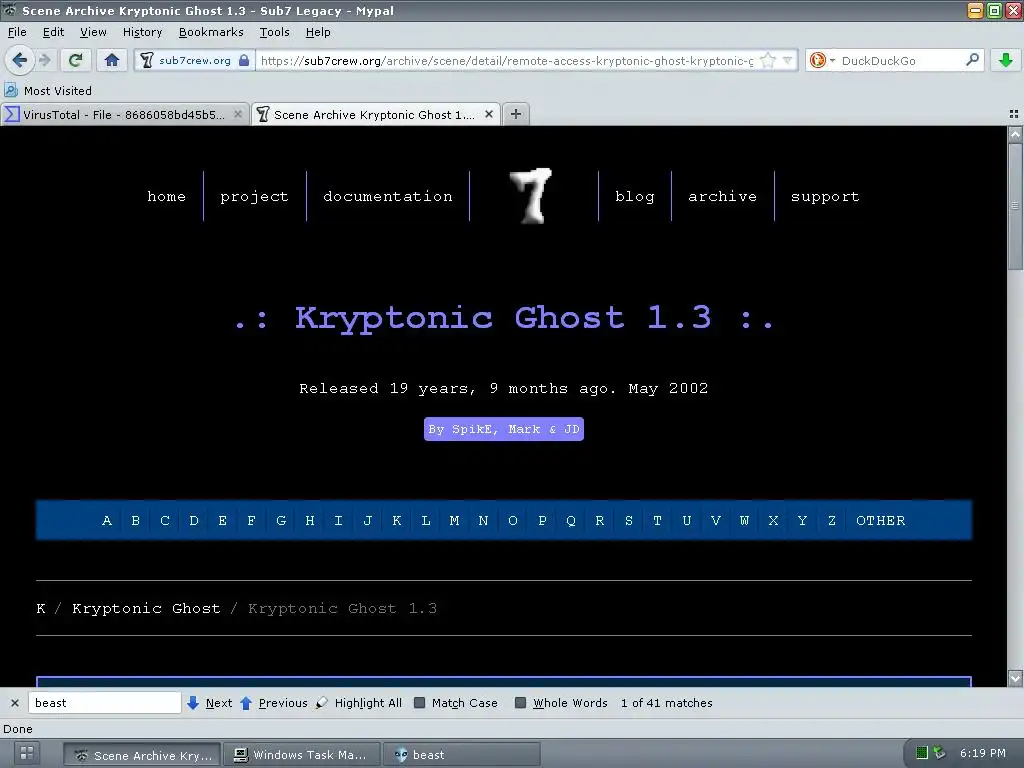
Task: Switch to Windows Task Manager in taskbar
Action: [x=302, y=755]
